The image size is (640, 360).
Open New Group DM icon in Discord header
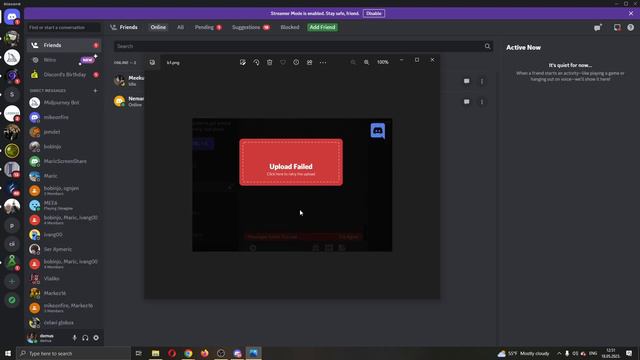tap(598, 27)
